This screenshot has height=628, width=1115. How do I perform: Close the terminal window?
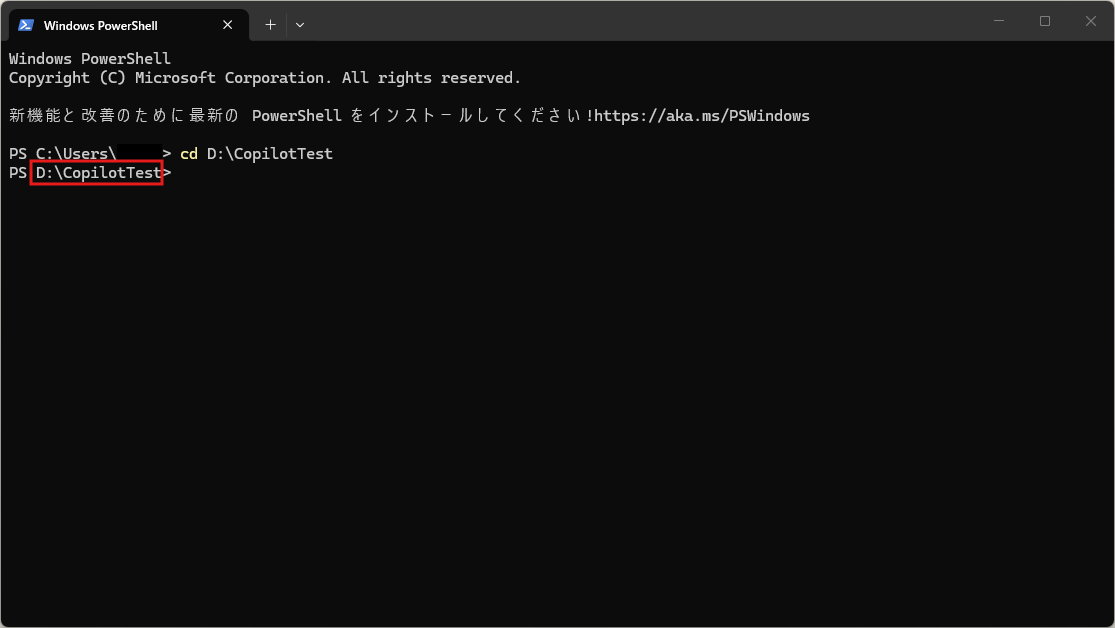[1091, 21]
